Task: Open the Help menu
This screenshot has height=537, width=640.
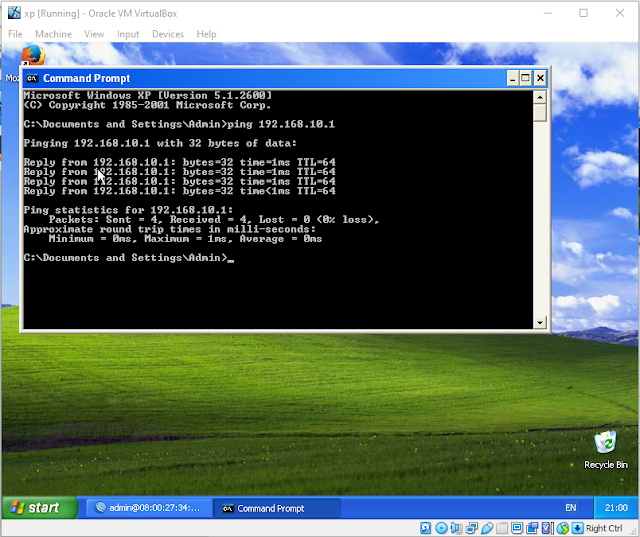Action: tap(206, 34)
